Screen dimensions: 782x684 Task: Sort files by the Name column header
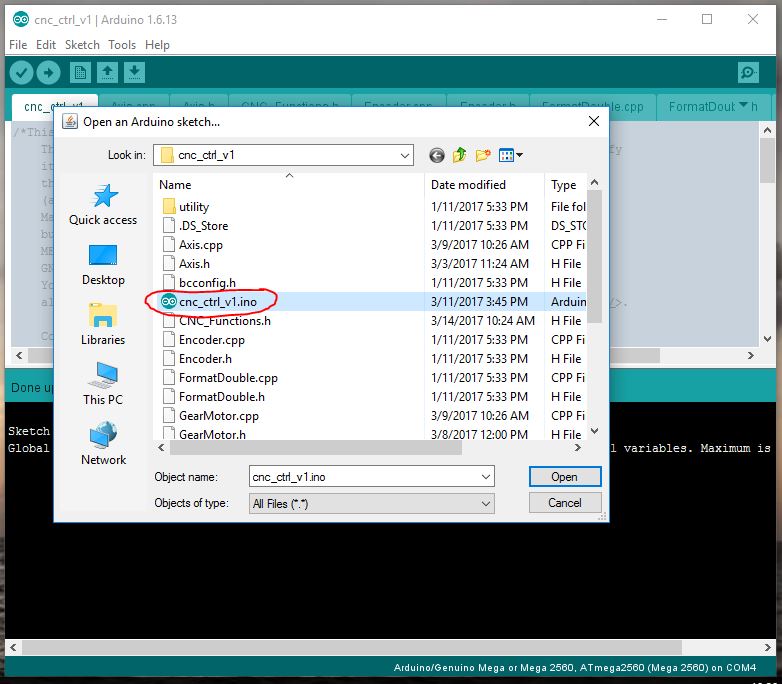[288, 185]
